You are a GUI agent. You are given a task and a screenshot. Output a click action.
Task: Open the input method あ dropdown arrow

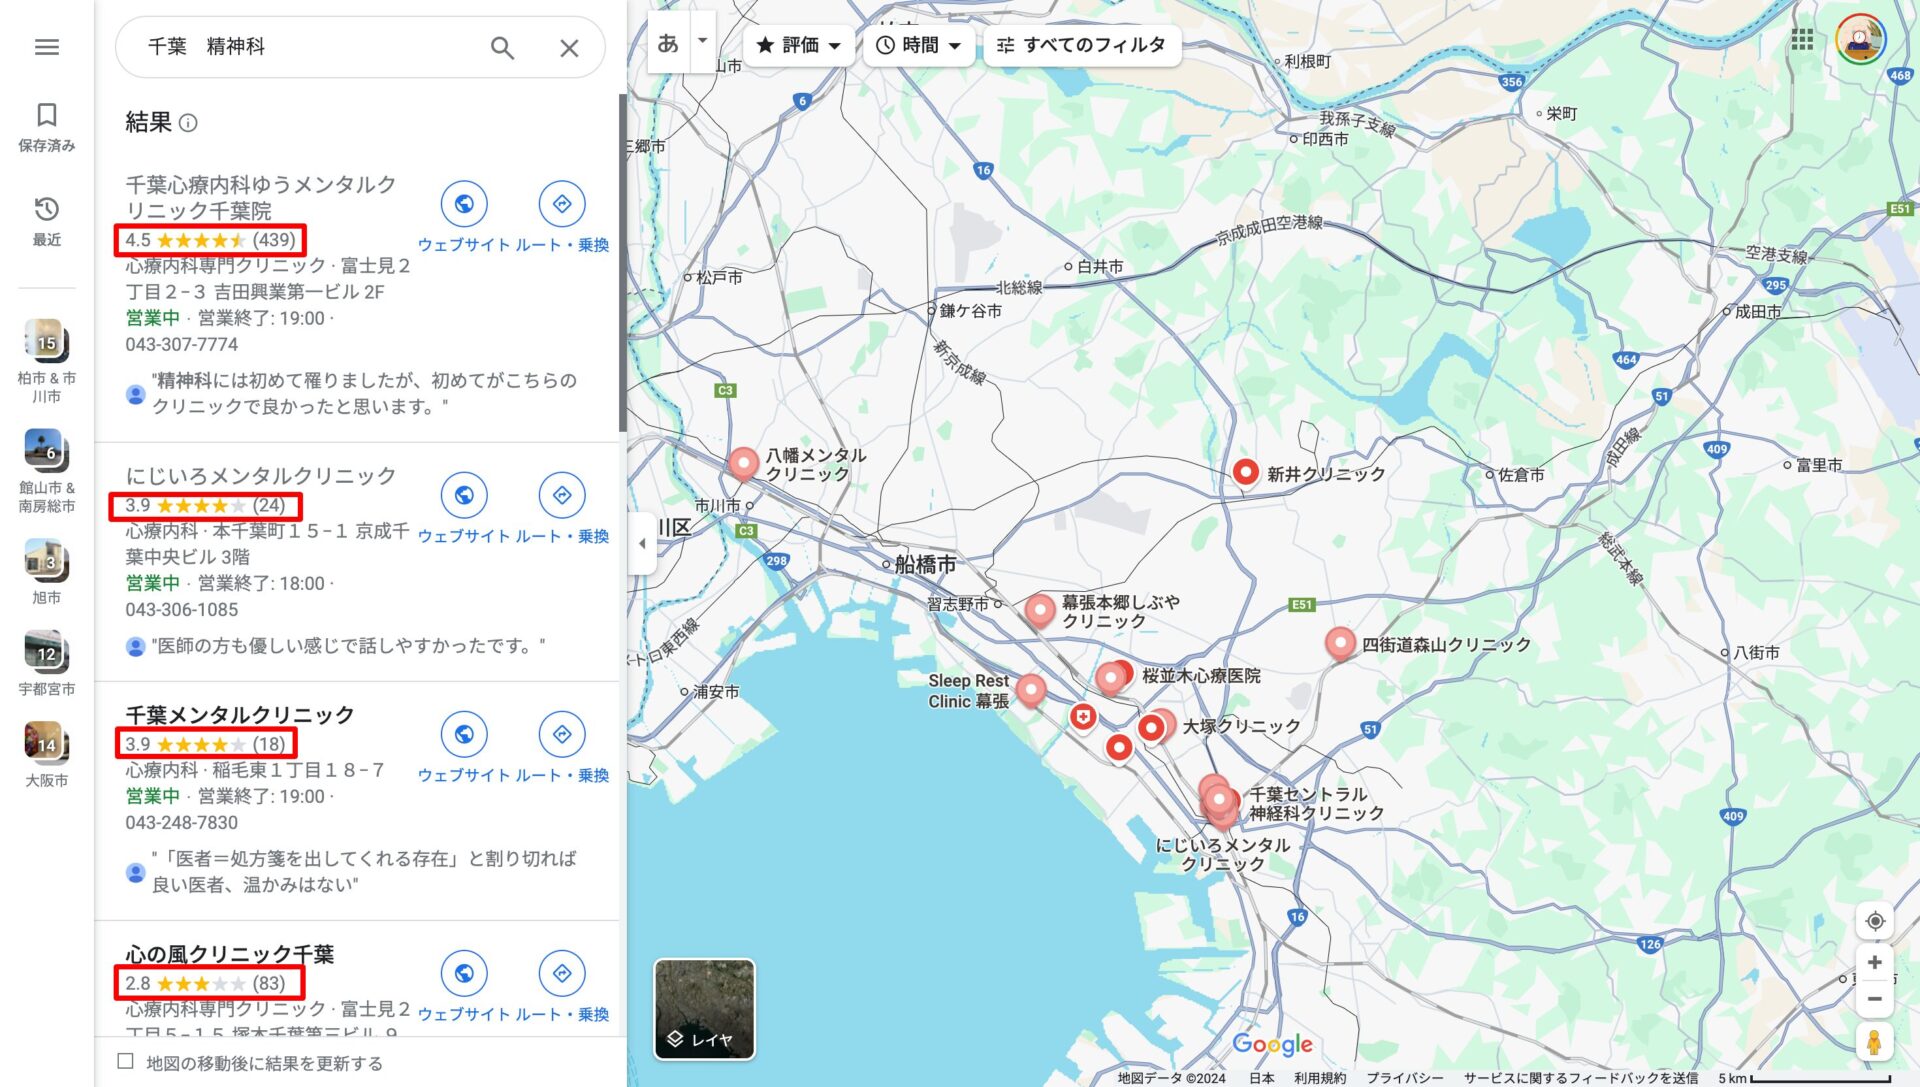[703, 41]
